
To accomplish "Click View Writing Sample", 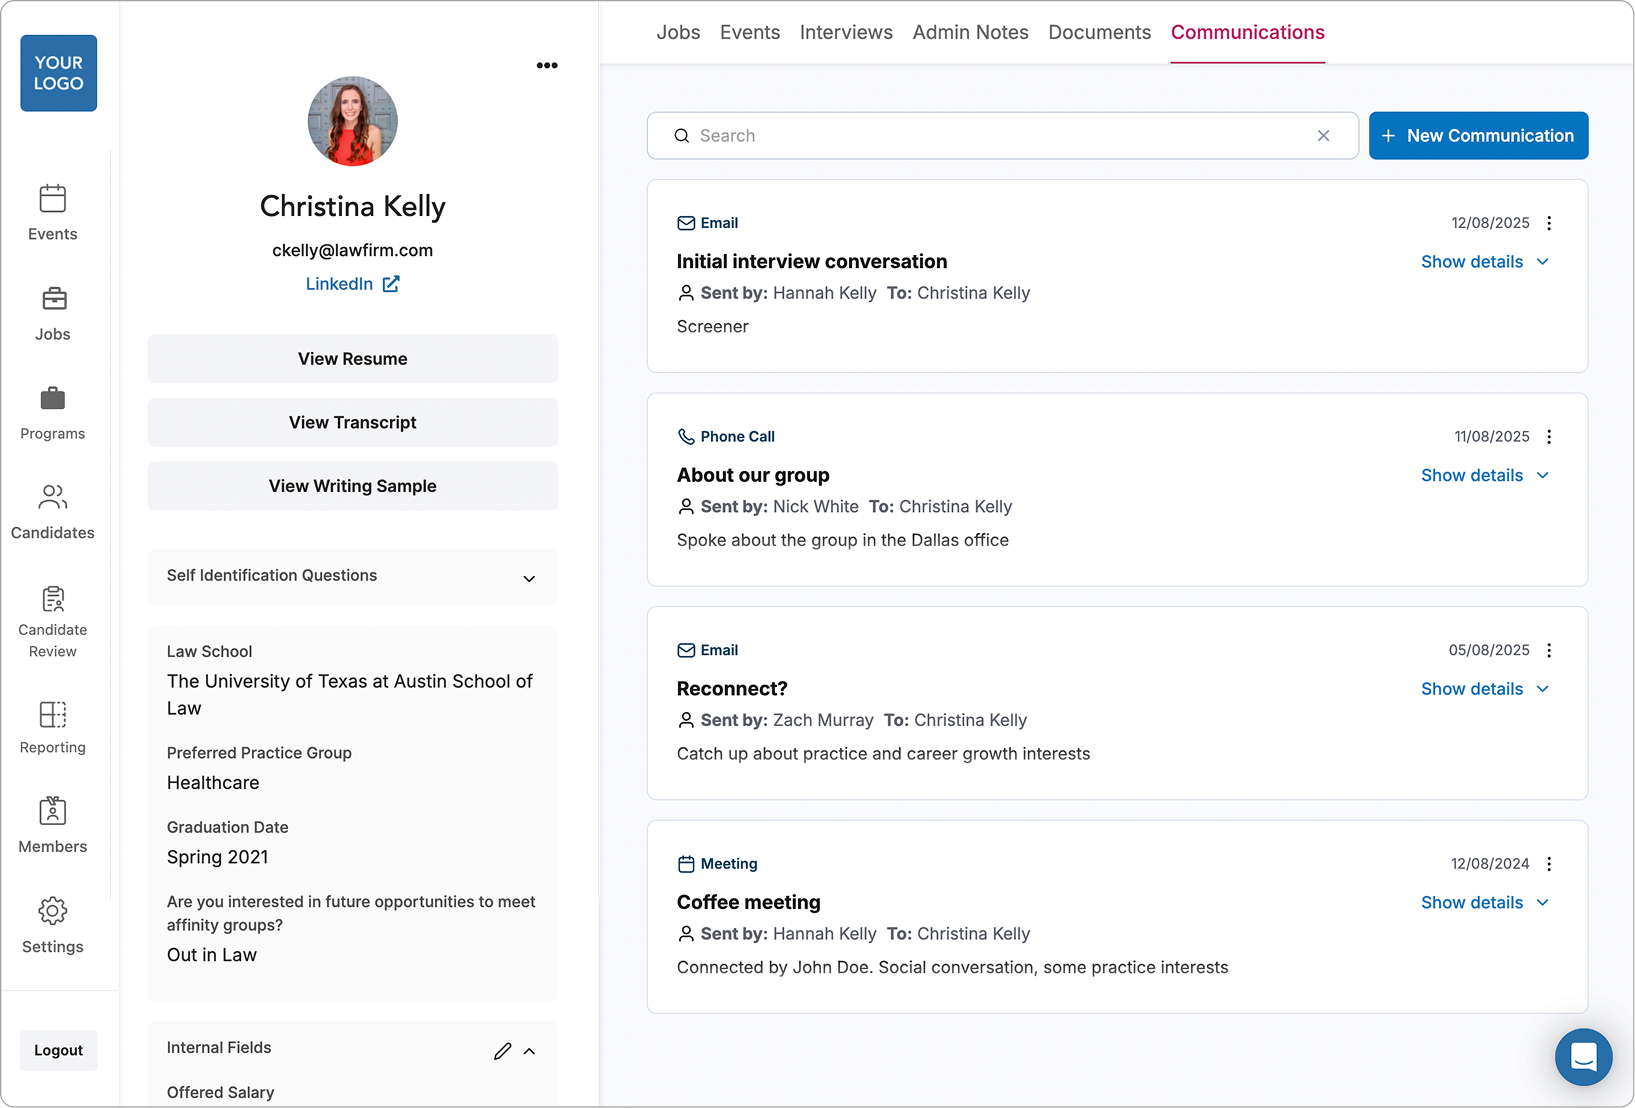I will [x=352, y=486].
